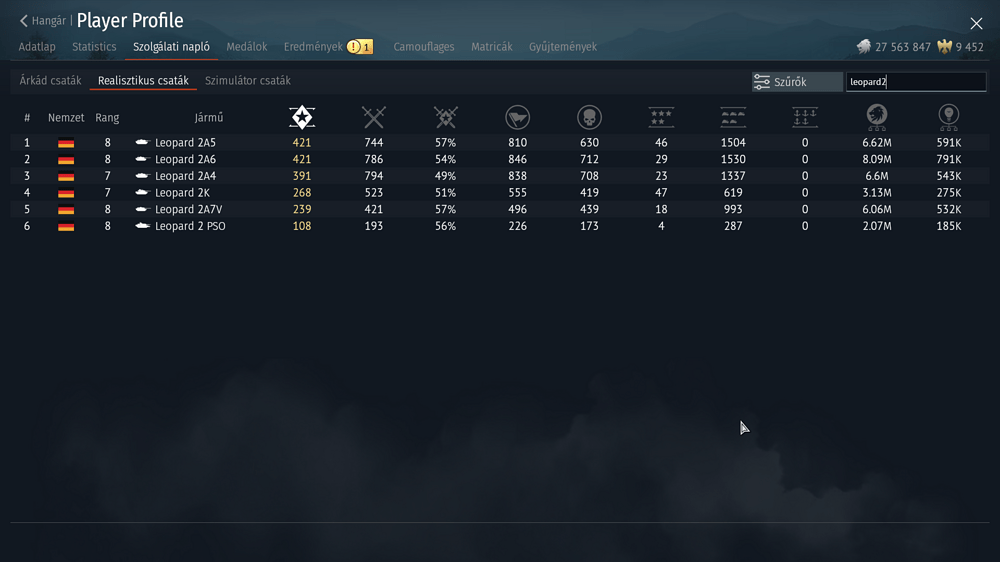Click Leopard 2A4 tank icon
This screenshot has width=1000, height=562.
pos(142,175)
